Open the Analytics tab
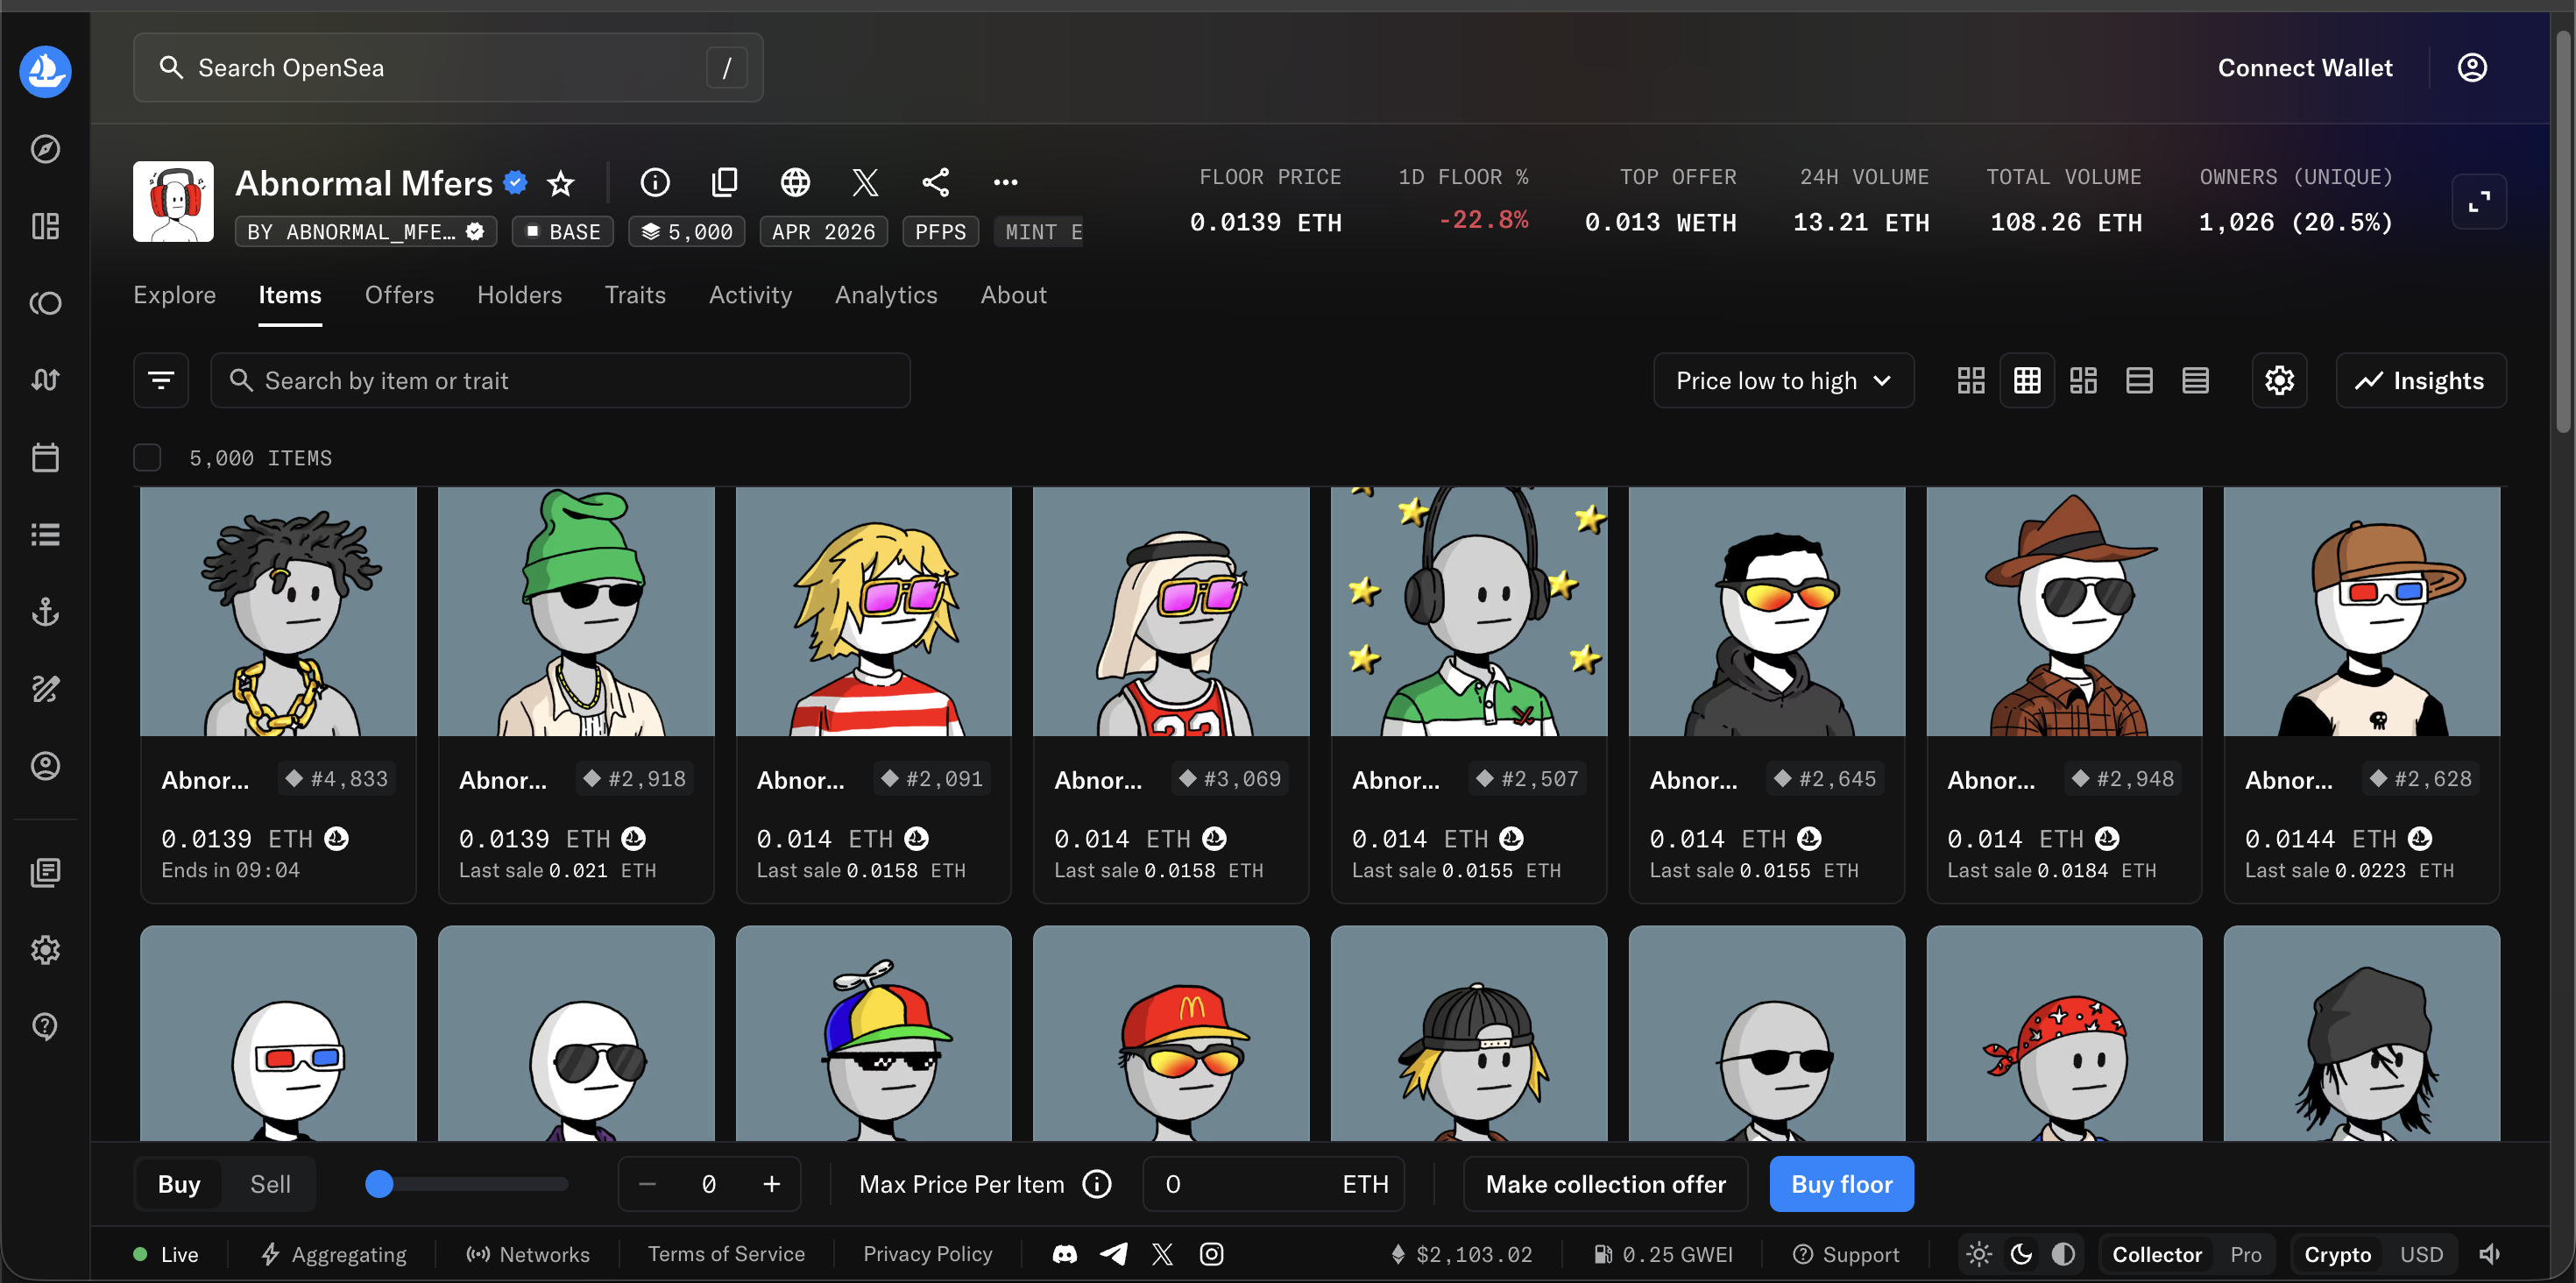The image size is (2576, 1283). pyautogui.click(x=886, y=295)
